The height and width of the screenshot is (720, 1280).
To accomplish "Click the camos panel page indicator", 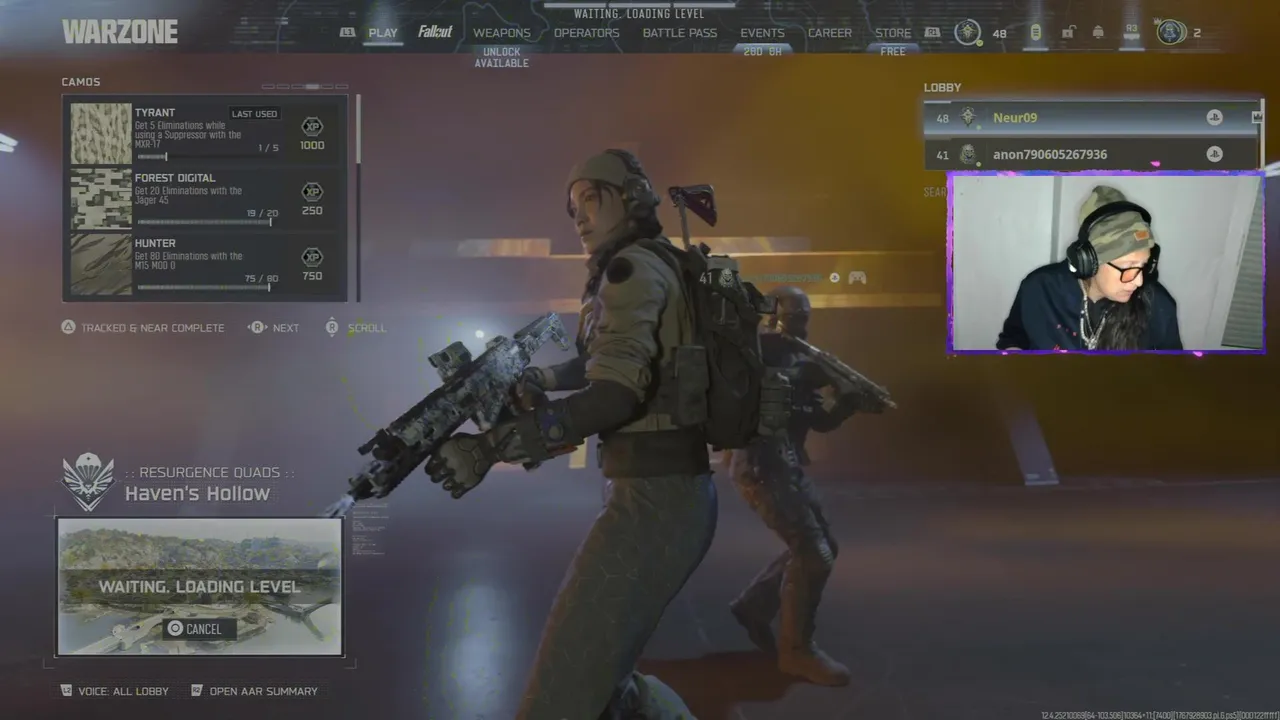I will tap(305, 87).
